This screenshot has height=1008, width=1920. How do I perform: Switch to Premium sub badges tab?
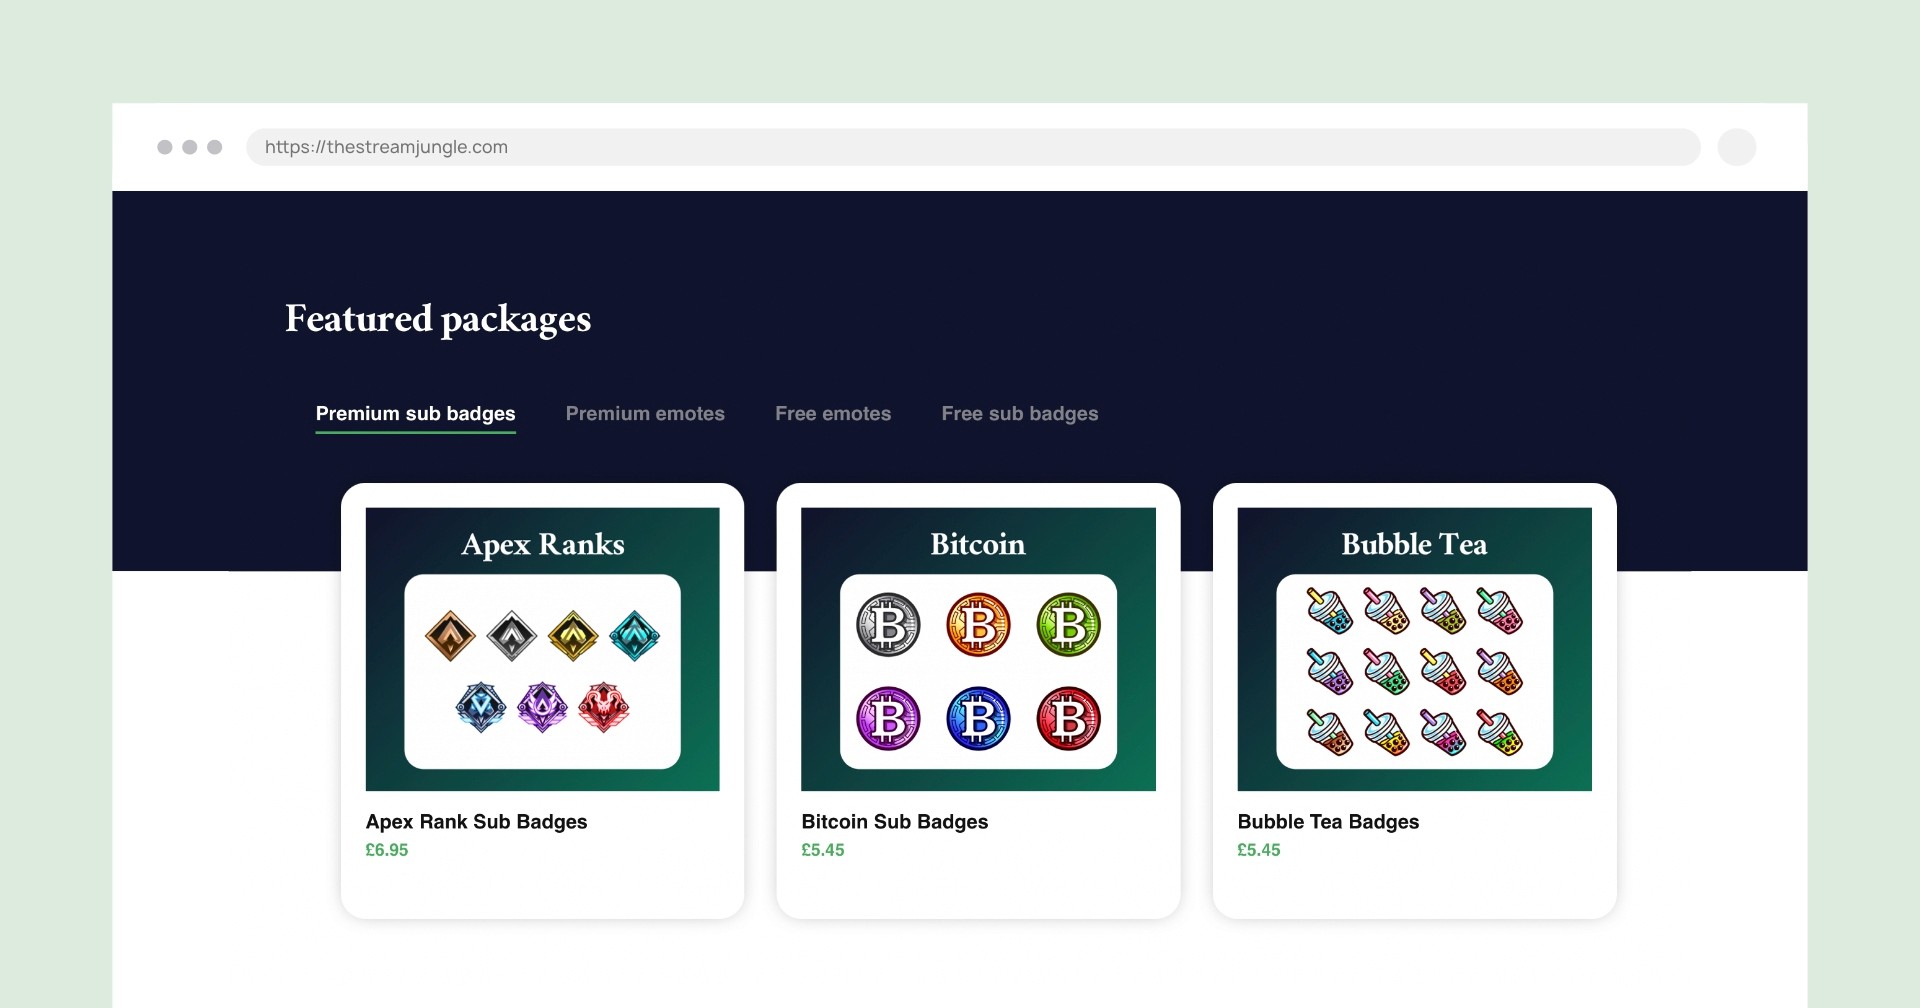point(415,414)
